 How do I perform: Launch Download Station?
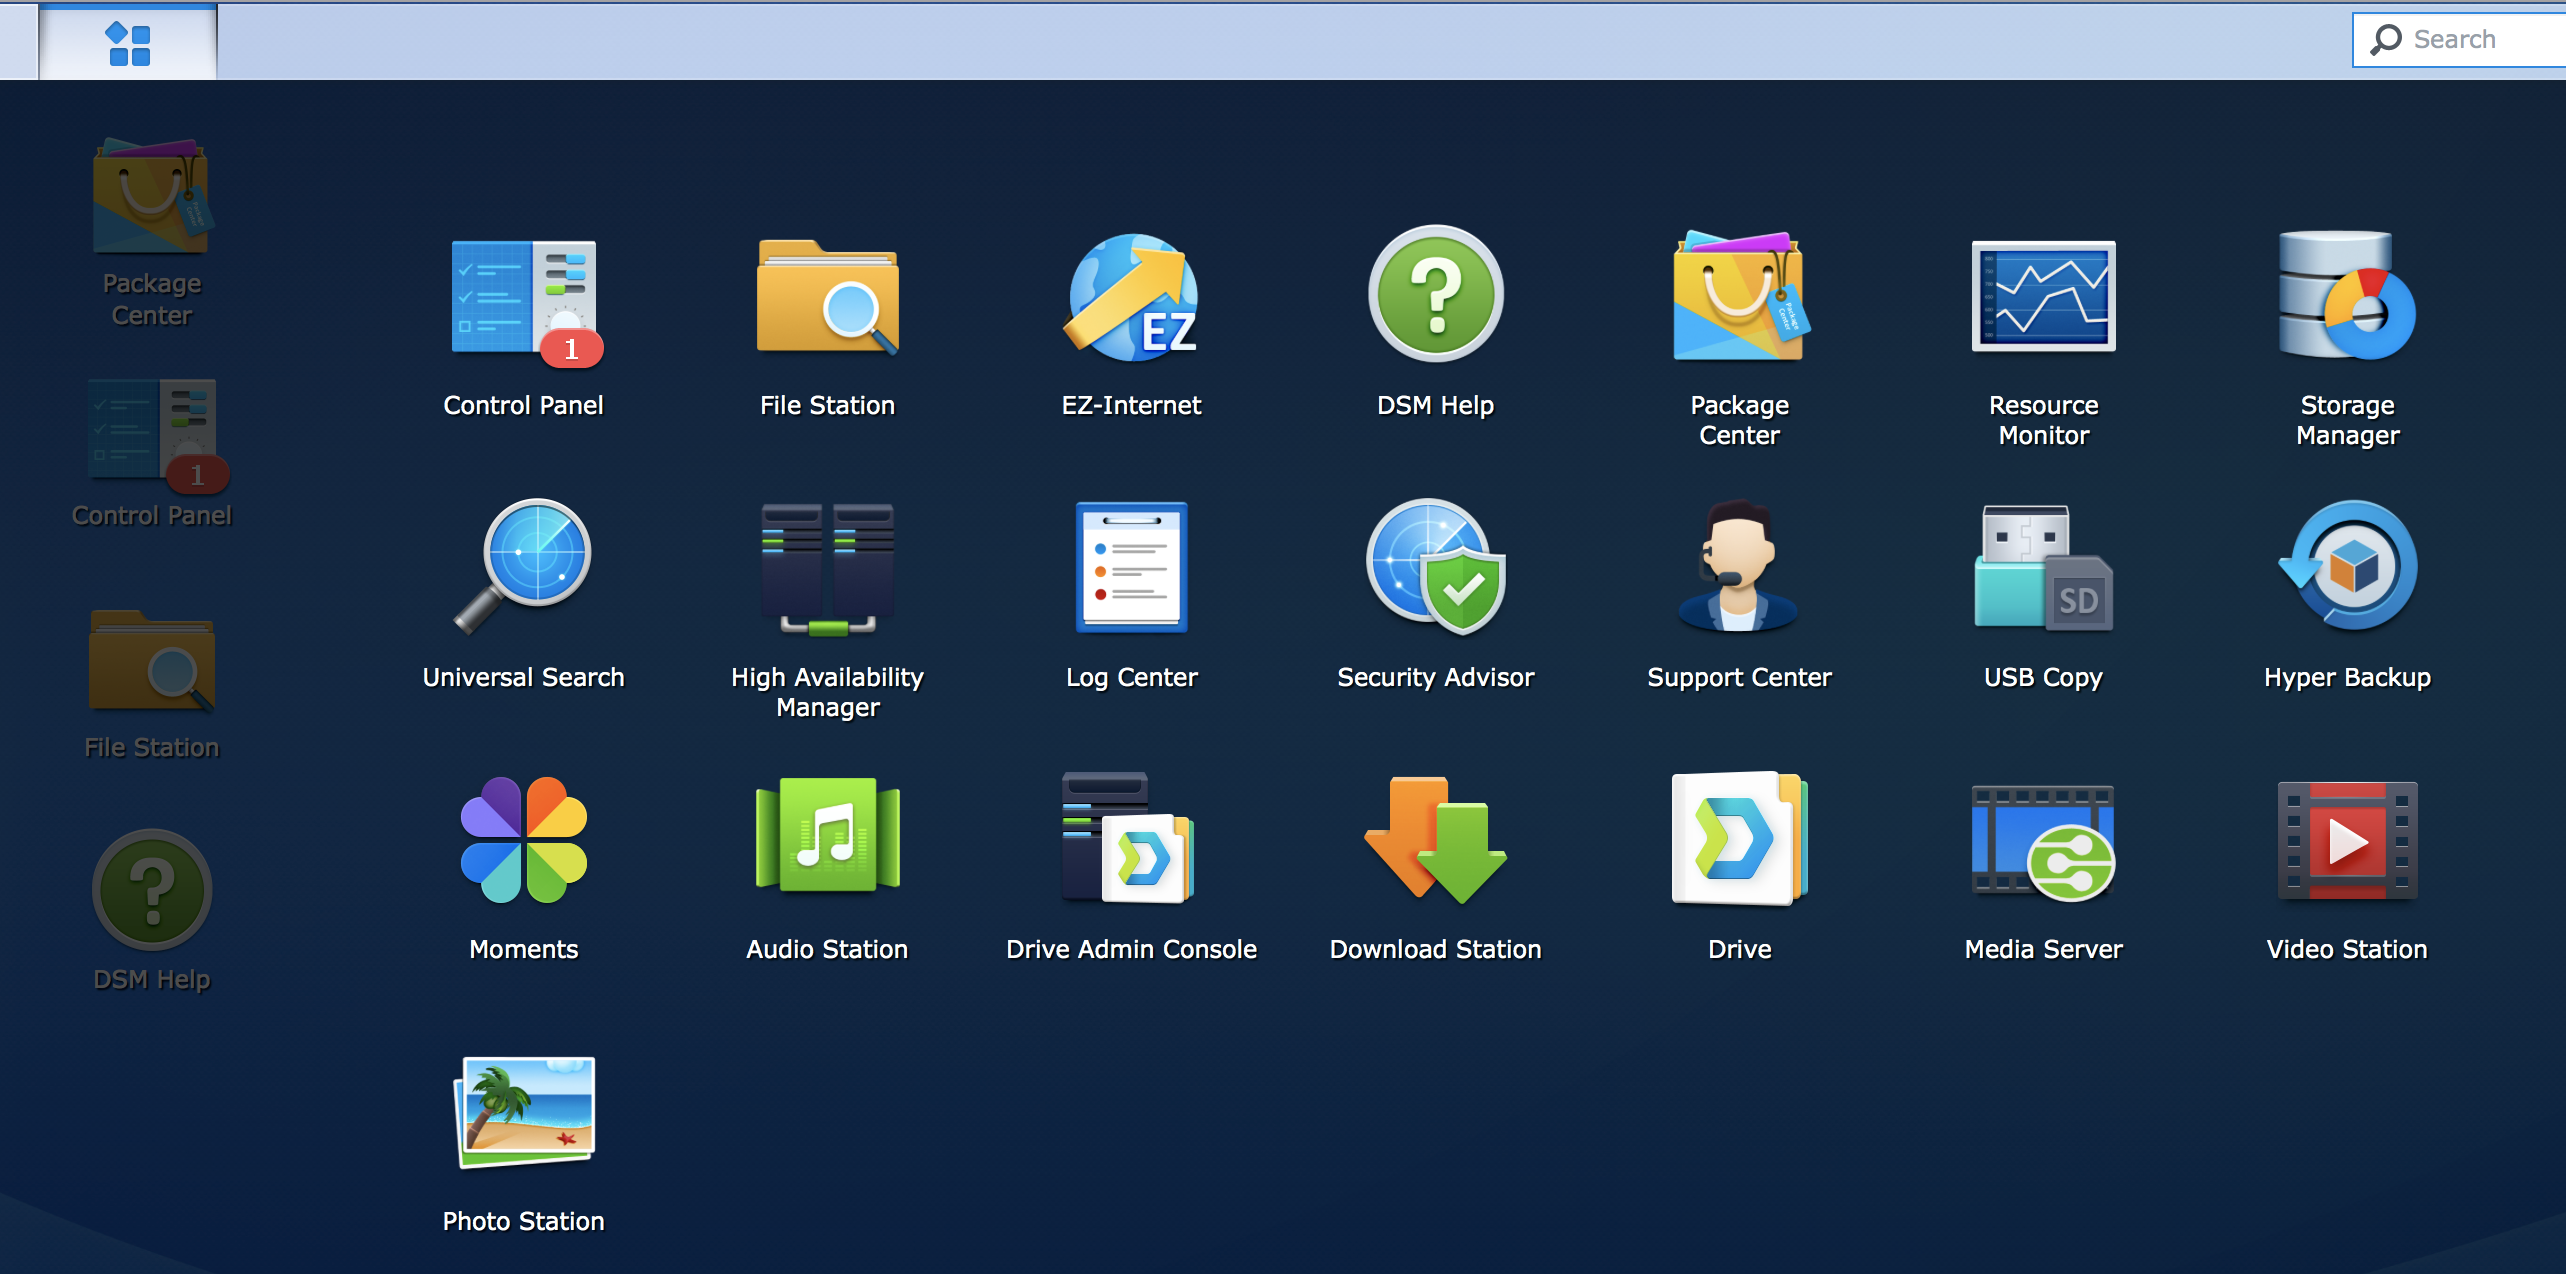pos(1435,840)
